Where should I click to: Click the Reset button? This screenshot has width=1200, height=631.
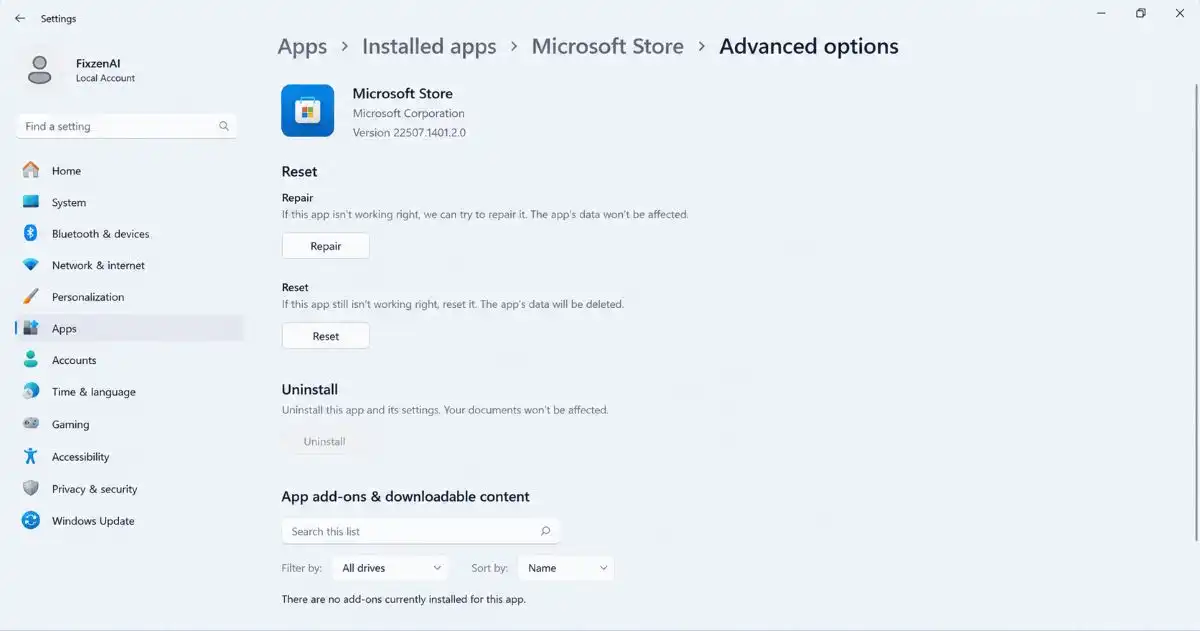pos(326,336)
